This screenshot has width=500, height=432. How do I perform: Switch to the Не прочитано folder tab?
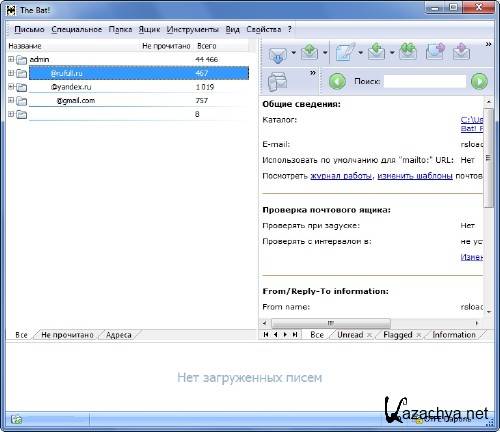coord(67,335)
